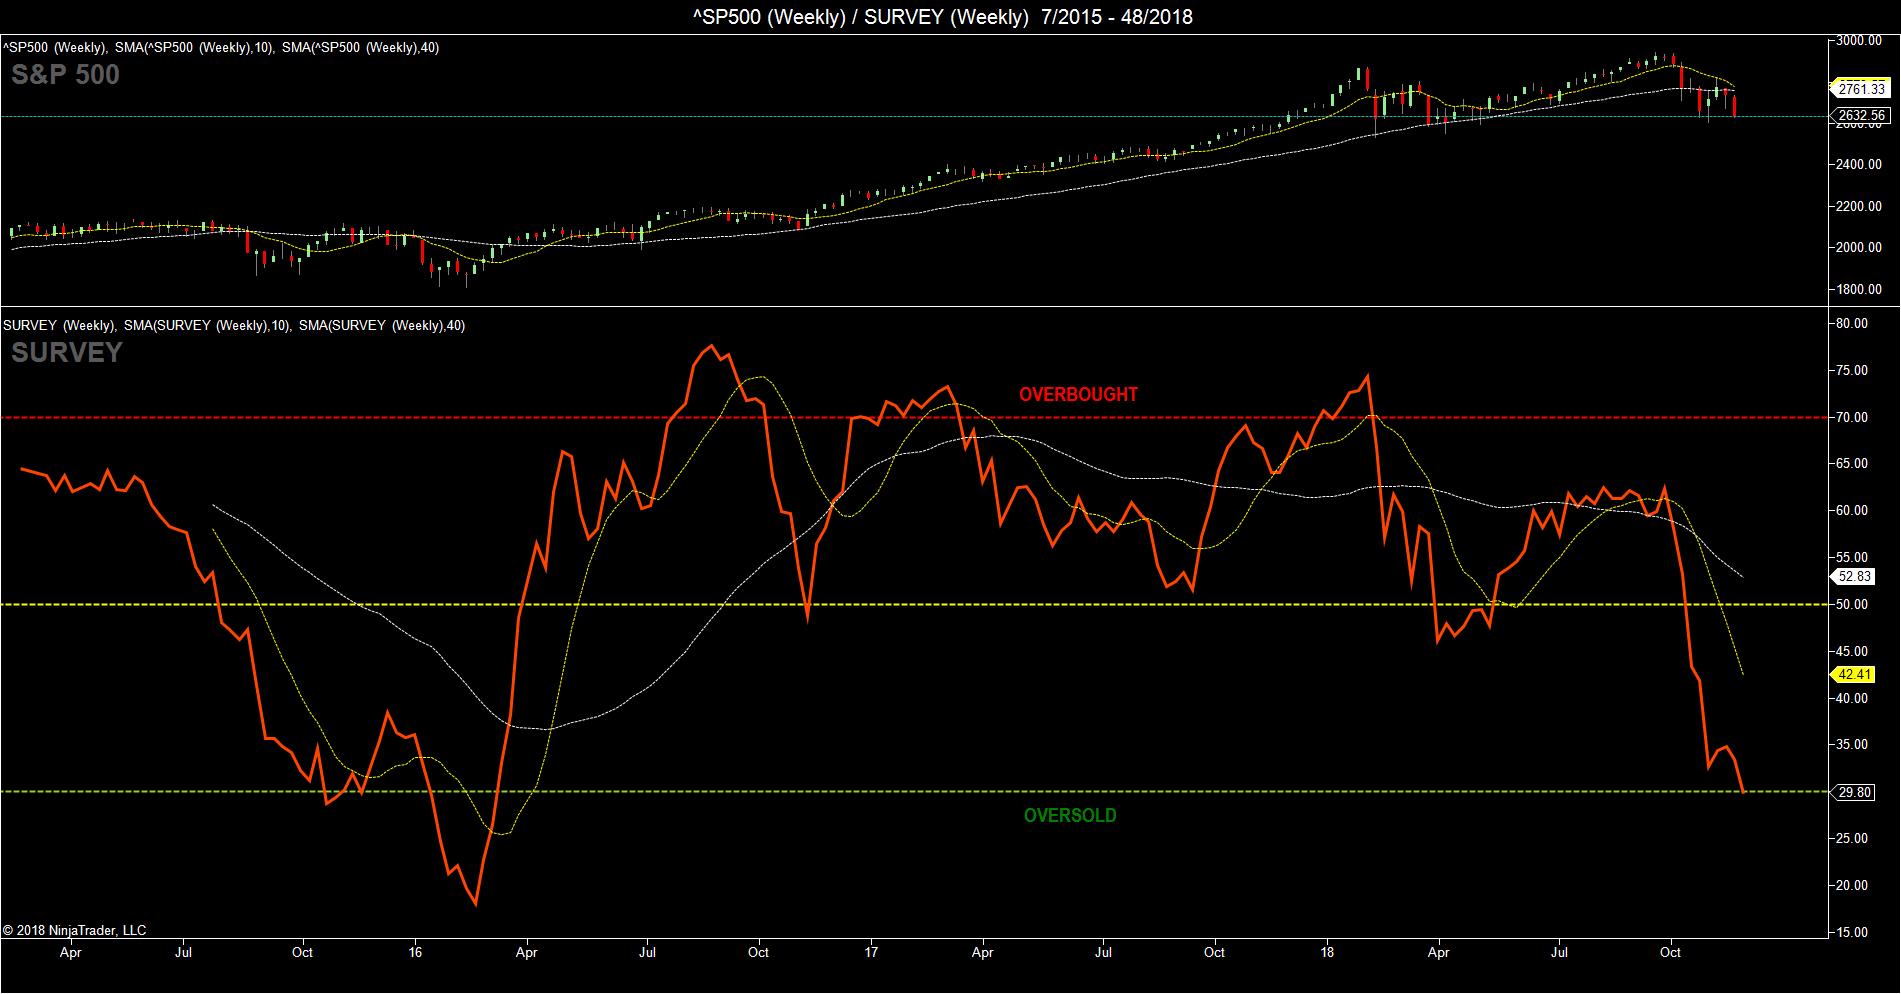This screenshot has width=1901, height=994.
Task: Click the 20.00 survey axis label
Action: coord(1853,885)
